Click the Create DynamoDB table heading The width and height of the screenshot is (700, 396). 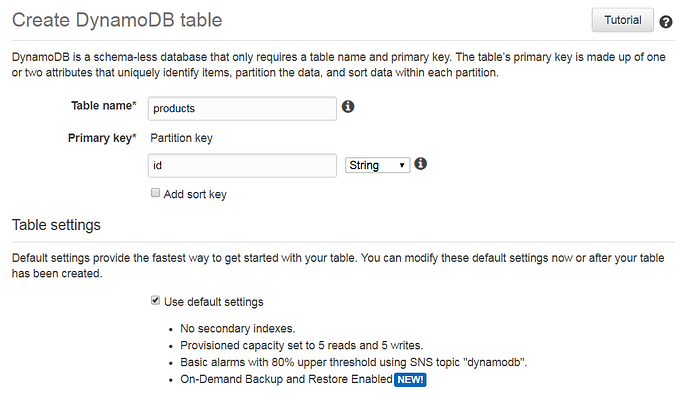click(117, 20)
